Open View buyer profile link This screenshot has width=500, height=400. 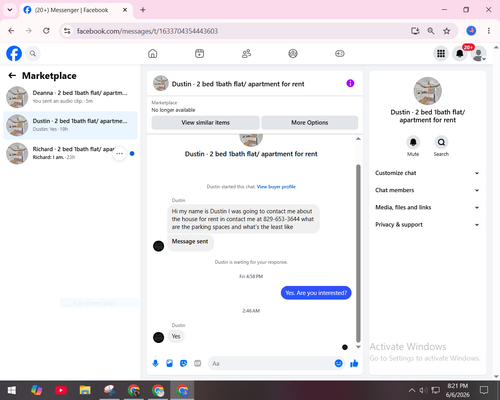click(276, 187)
